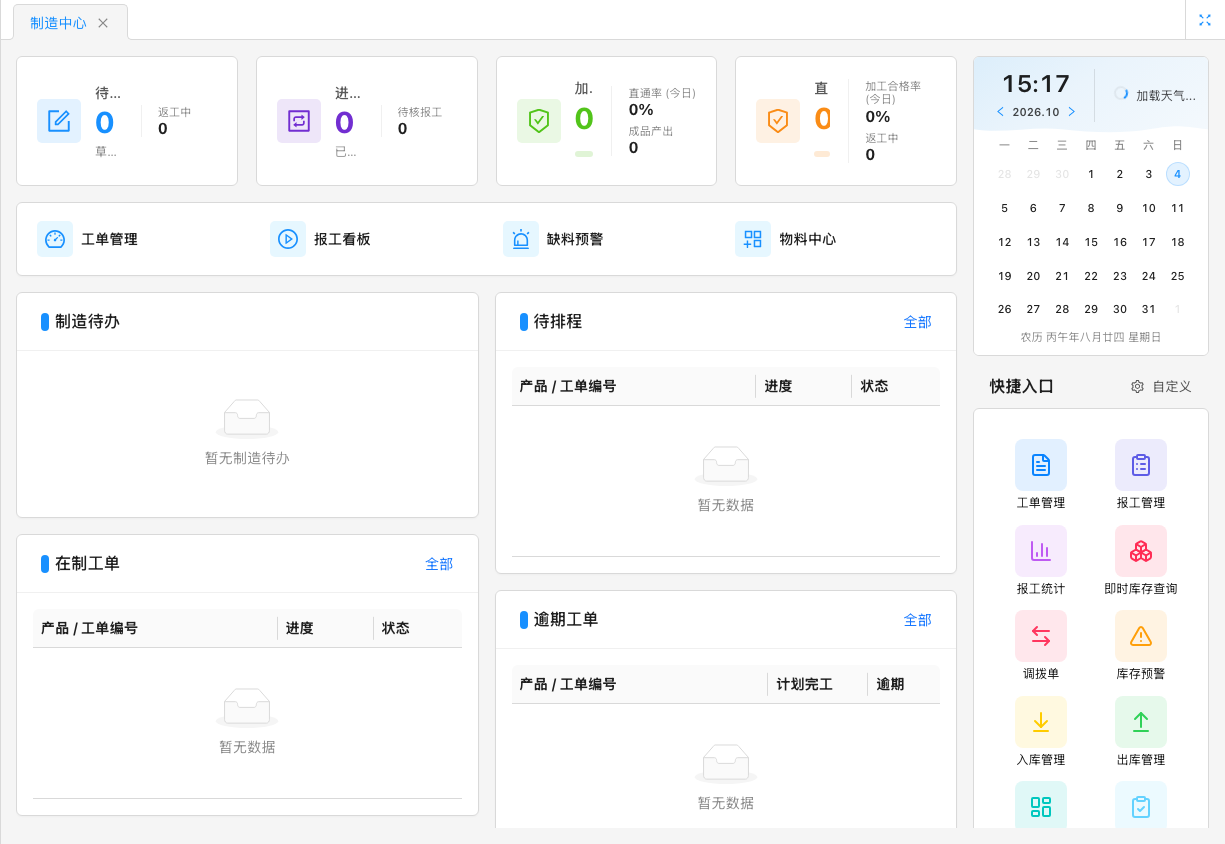Click the 暂无制造待办 empty placeholder
This screenshot has width=1225, height=844.
pos(247,435)
